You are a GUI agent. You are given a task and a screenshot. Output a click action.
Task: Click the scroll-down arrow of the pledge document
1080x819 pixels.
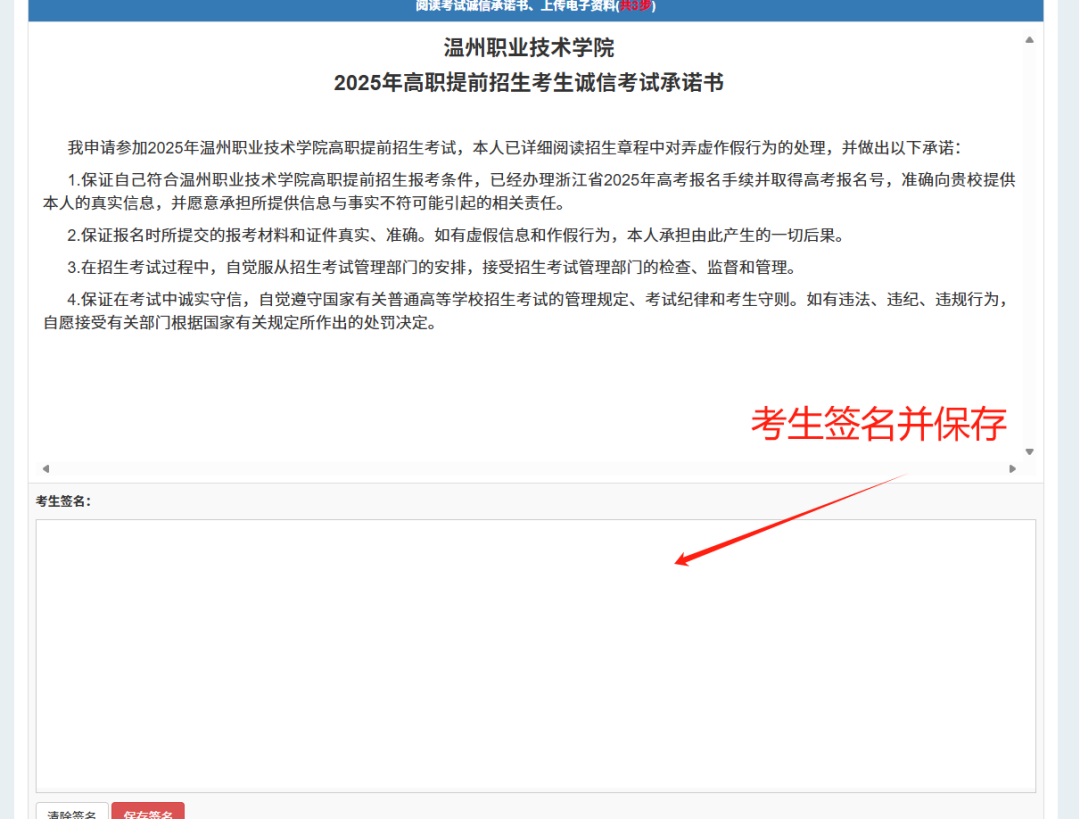tap(1029, 452)
